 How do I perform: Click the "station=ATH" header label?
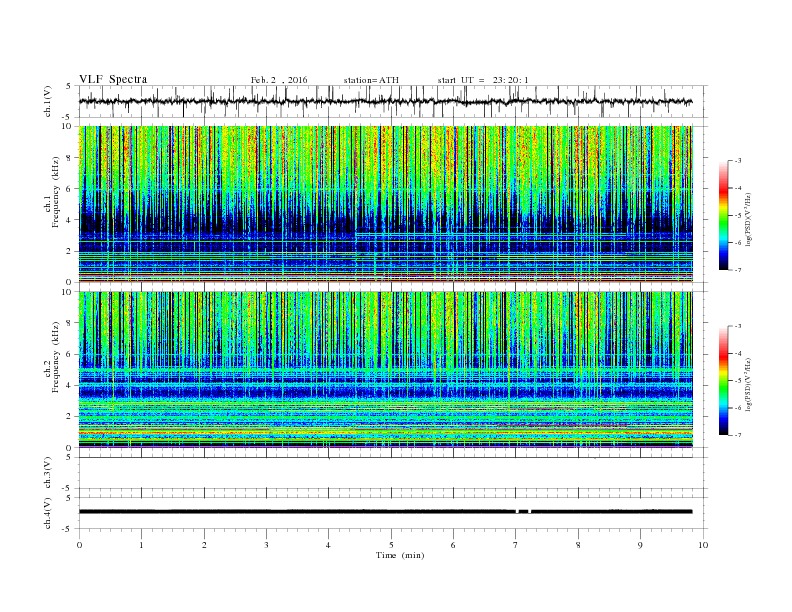[x=371, y=80]
